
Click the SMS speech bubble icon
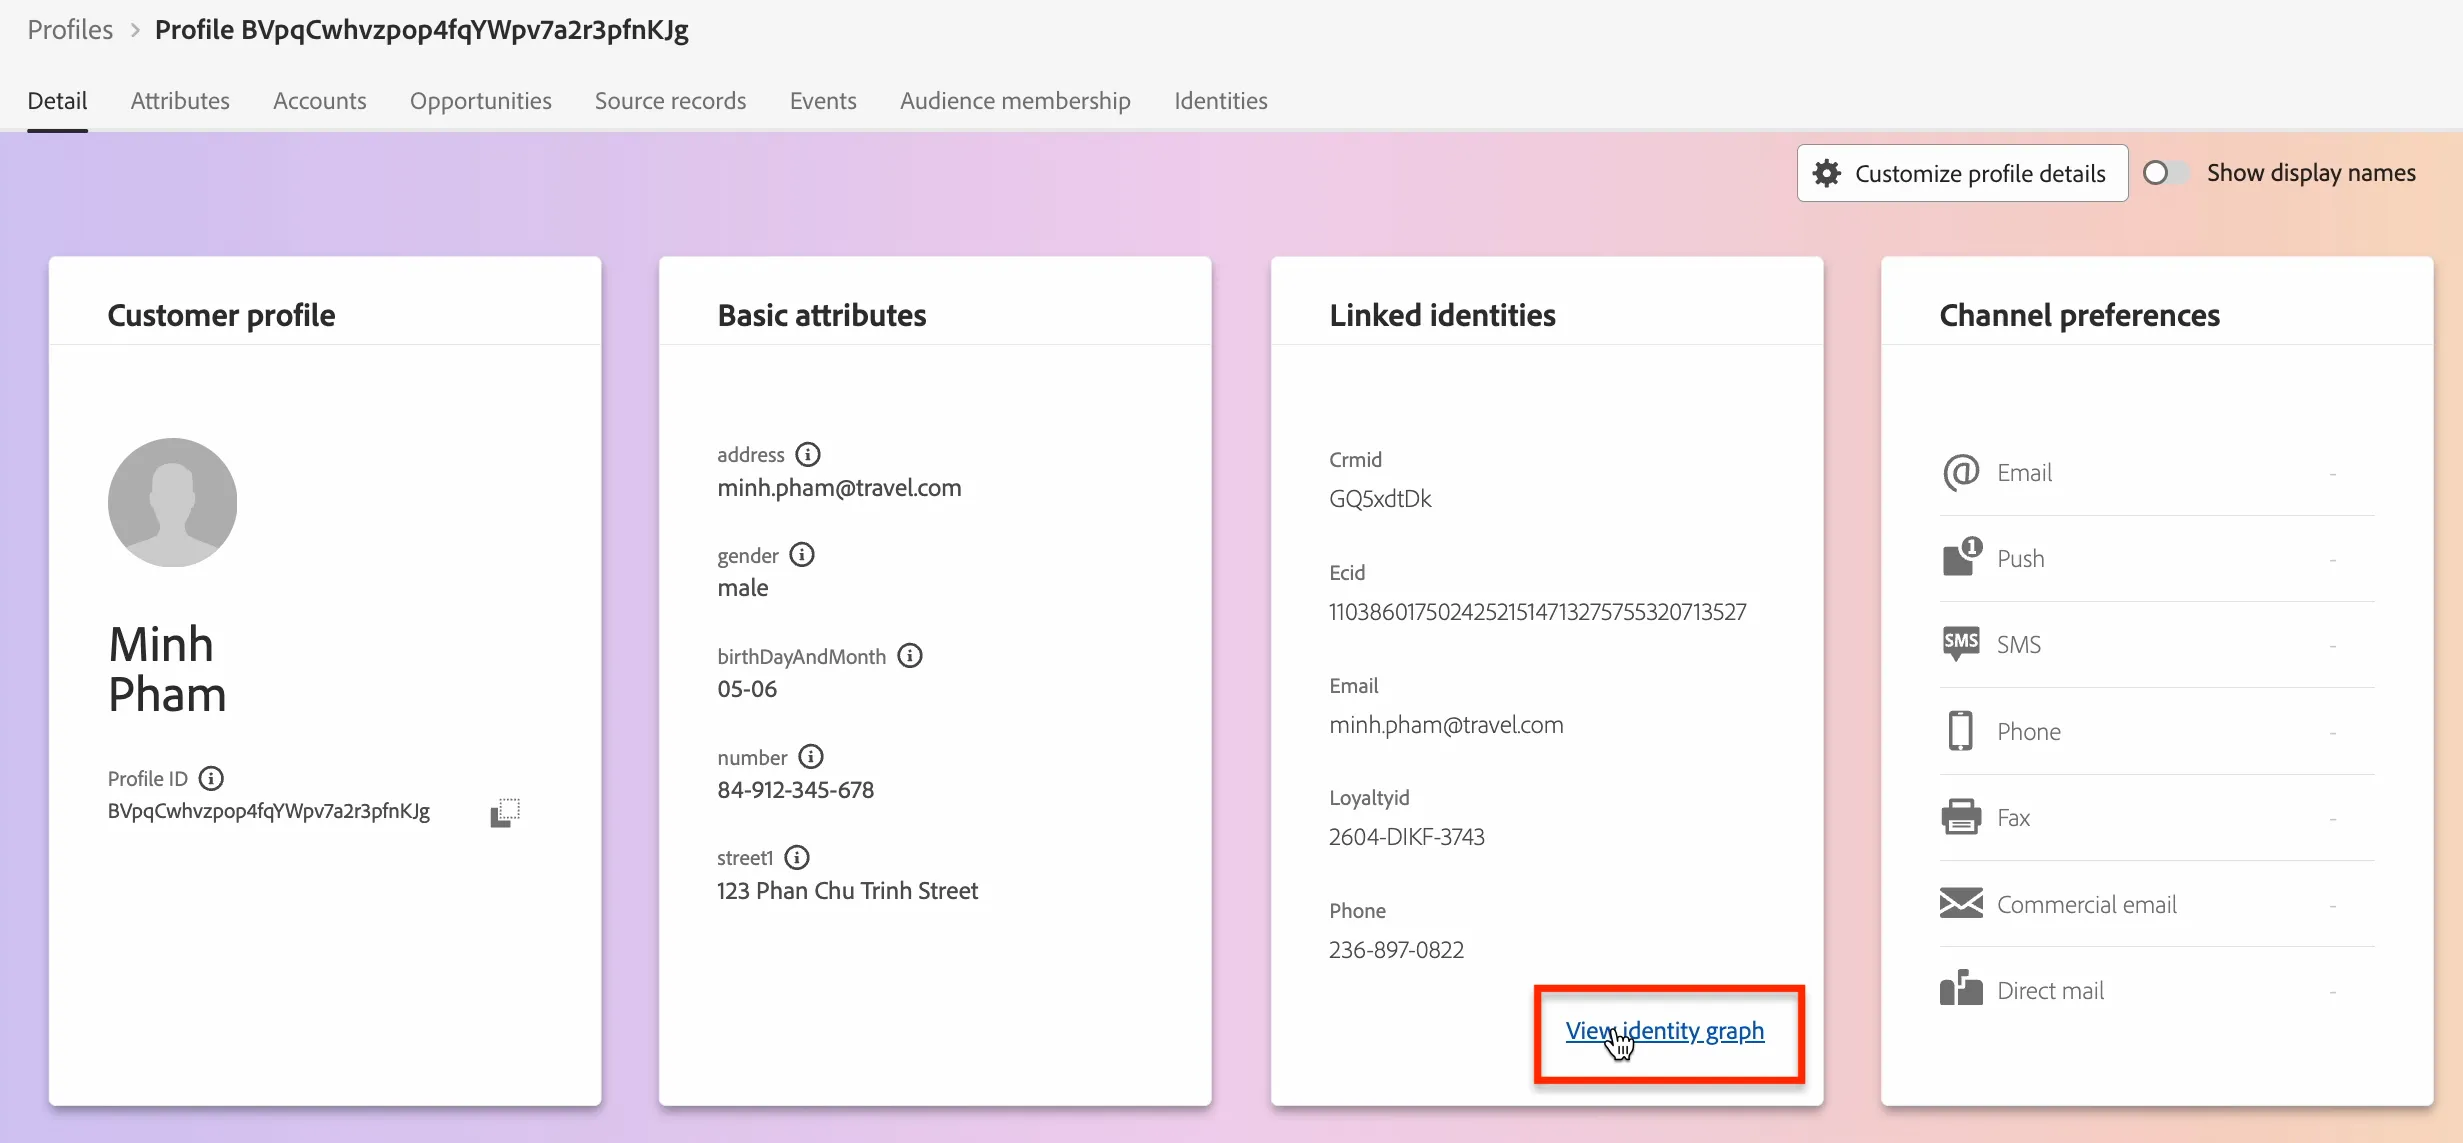1961,644
